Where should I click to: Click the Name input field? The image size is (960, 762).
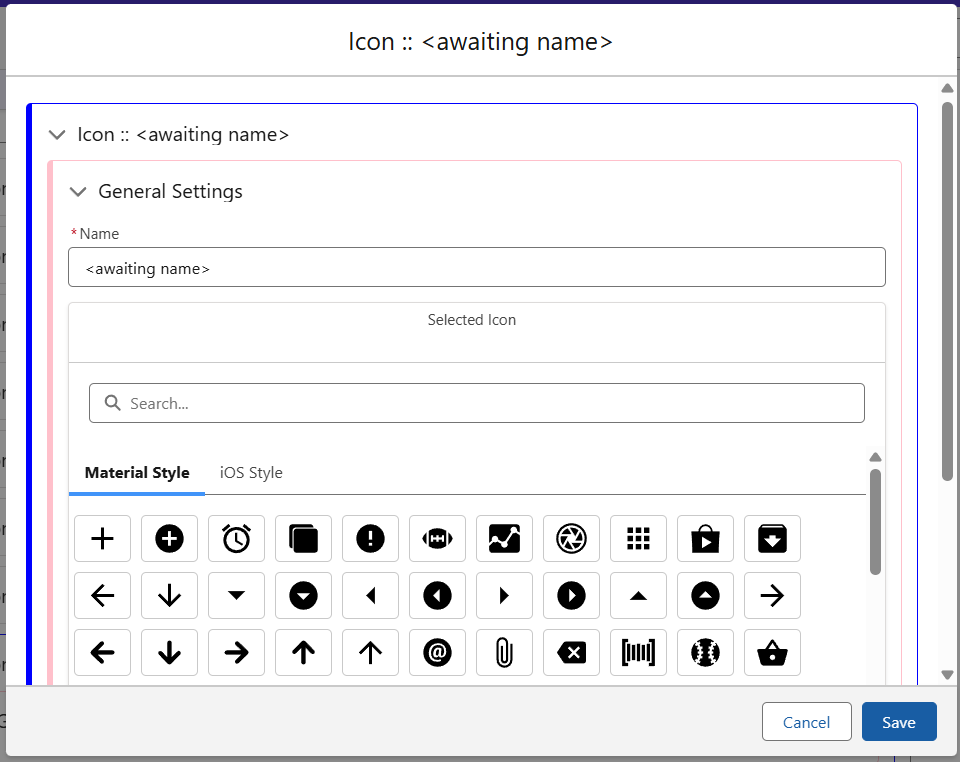click(476, 268)
